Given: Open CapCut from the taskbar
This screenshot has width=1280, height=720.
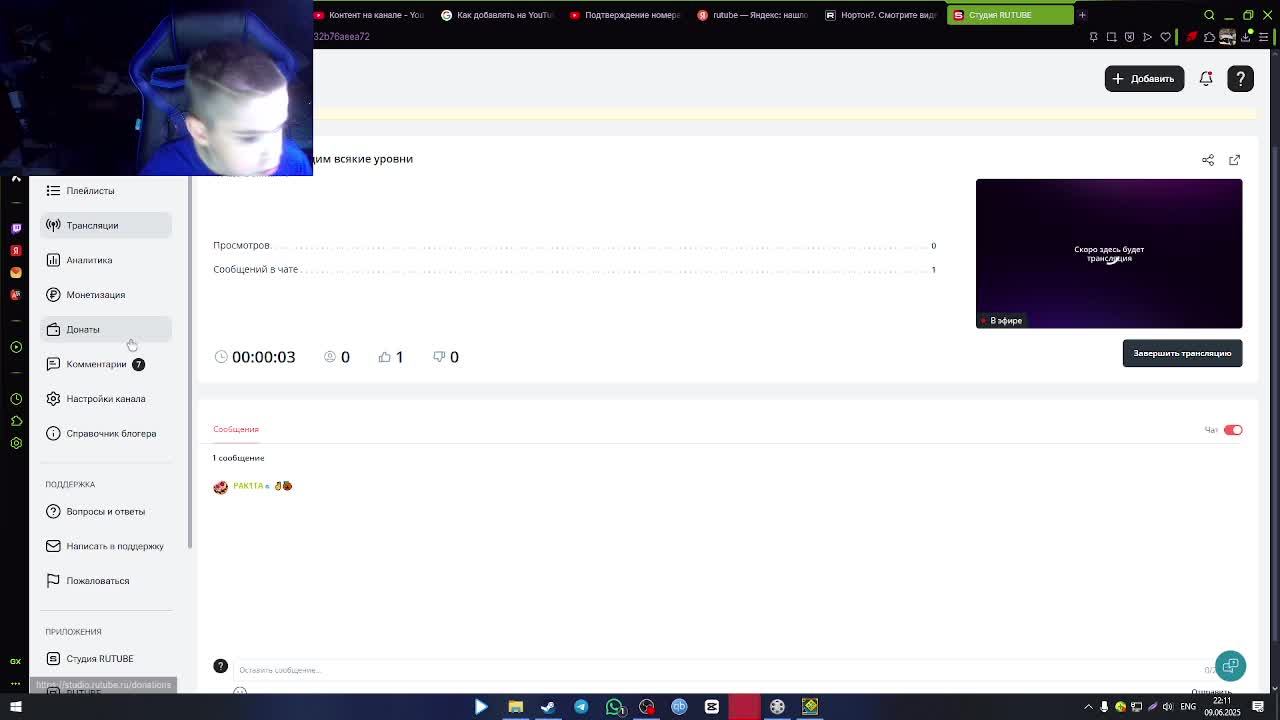Looking at the screenshot, I should pos(712,707).
